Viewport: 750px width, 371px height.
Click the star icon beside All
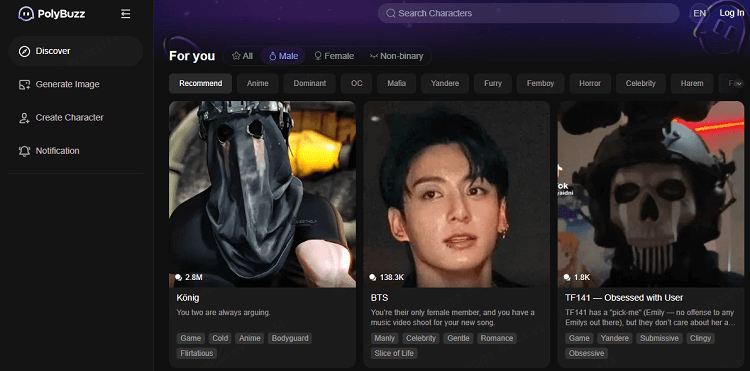pos(236,56)
